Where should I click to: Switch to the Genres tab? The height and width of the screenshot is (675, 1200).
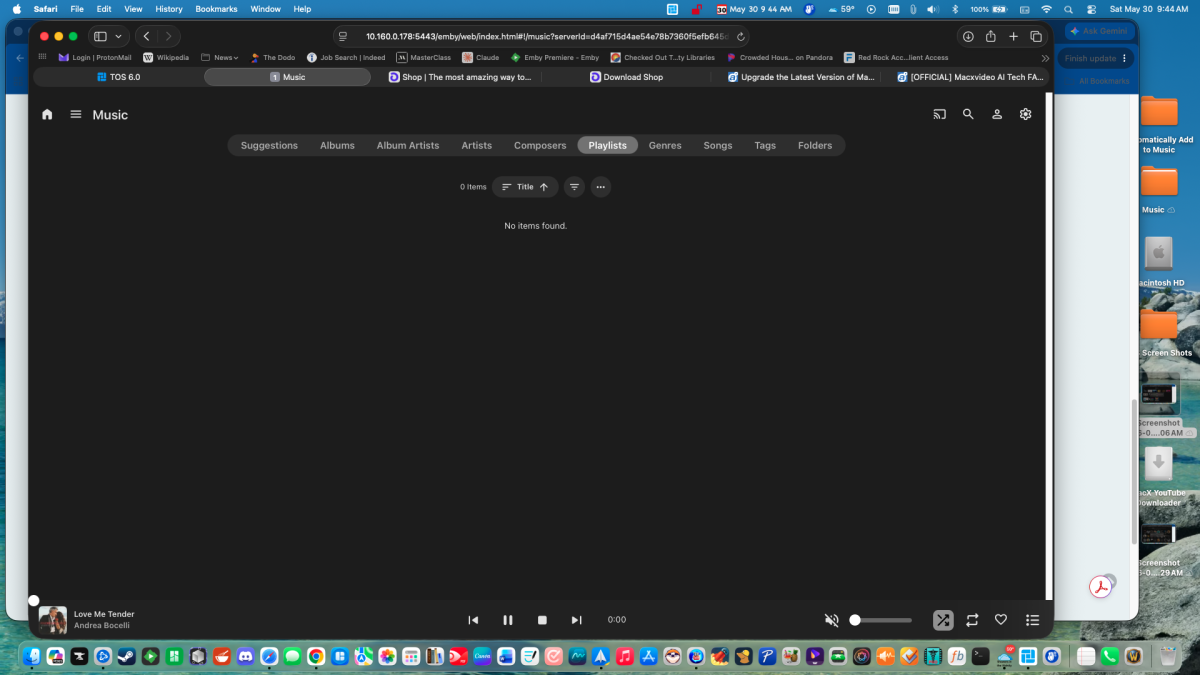point(665,145)
